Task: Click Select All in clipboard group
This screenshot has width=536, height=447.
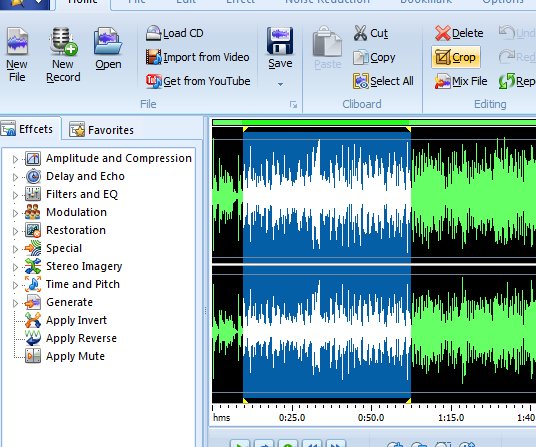Action: 383,81
